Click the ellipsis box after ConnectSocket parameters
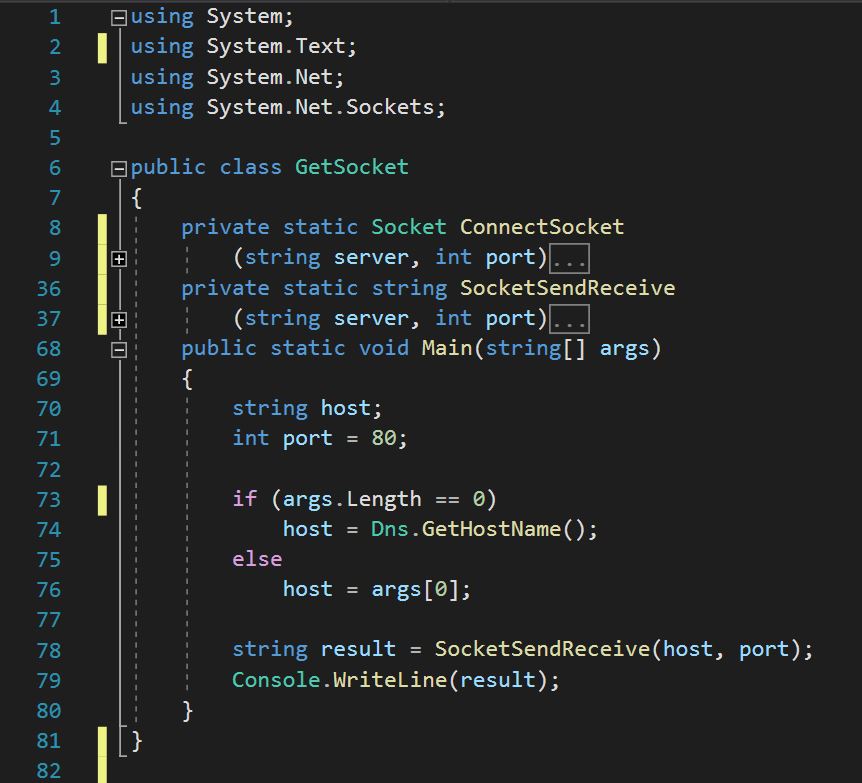Viewport: 862px width, 783px height. click(x=570, y=259)
